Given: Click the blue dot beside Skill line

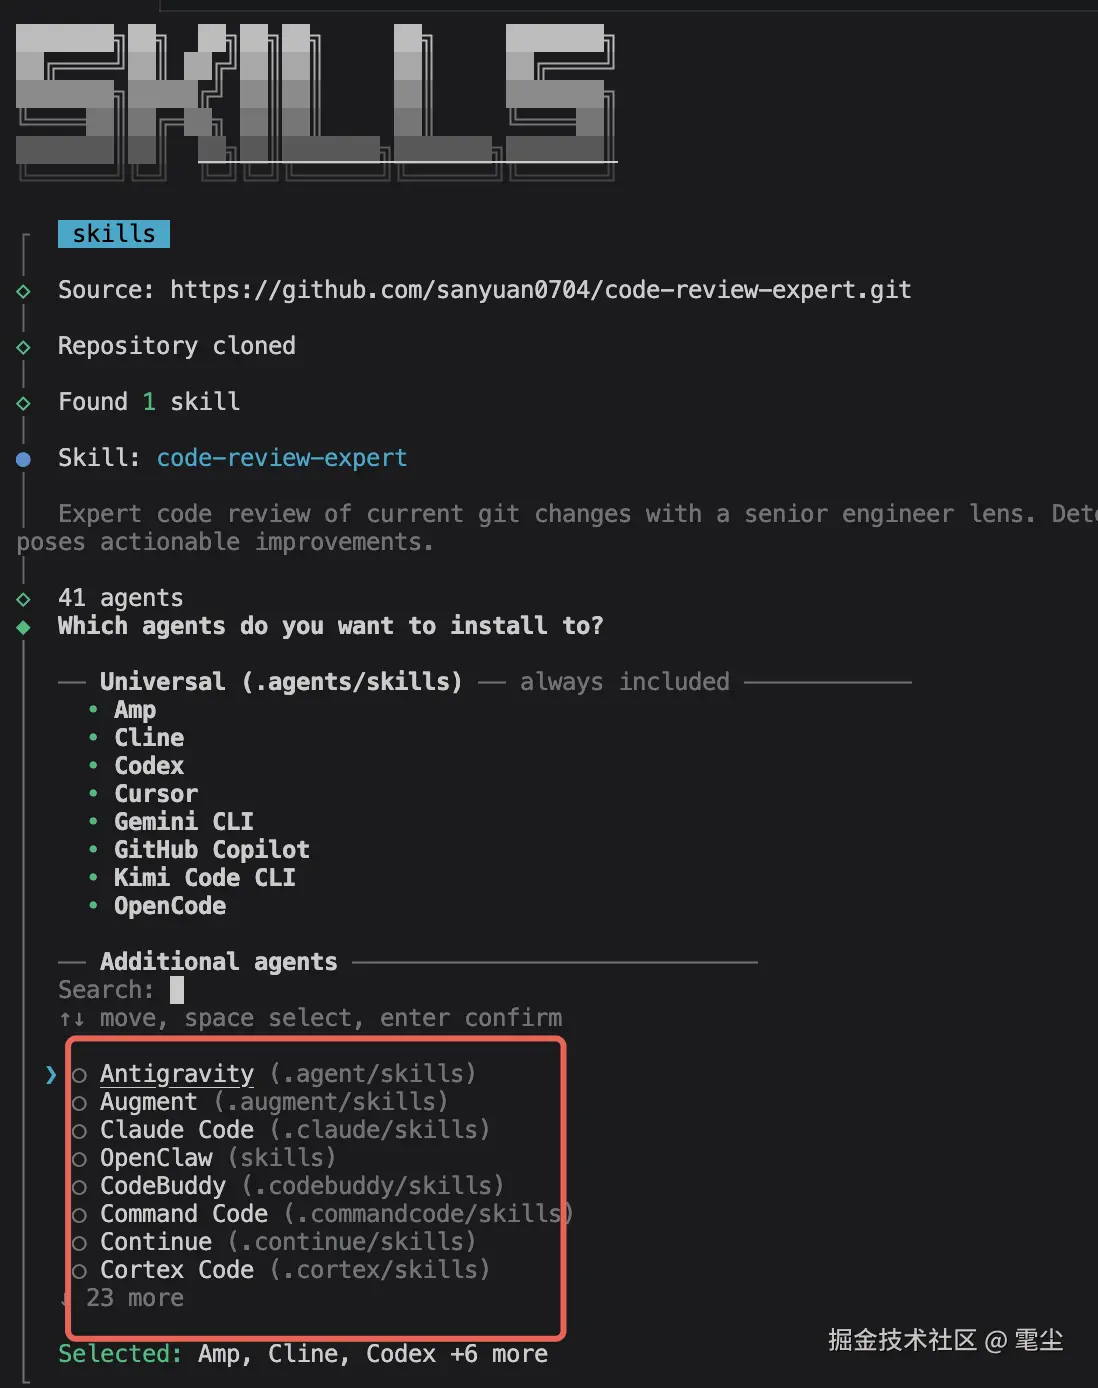Looking at the screenshot, I should coord(24,459).
